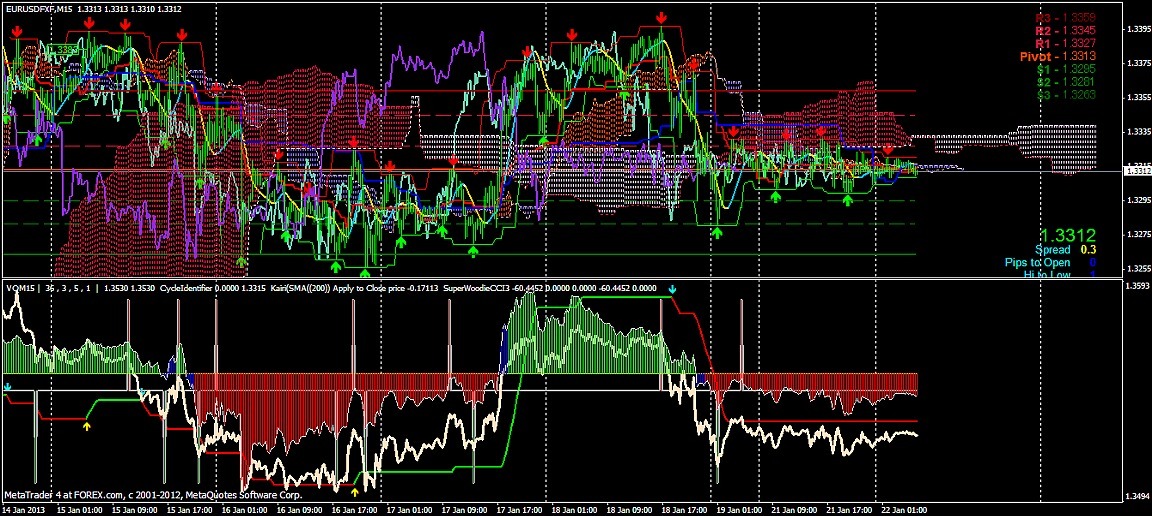This screenshot has height=516, width=1152.
Task: Click the leftmost red sell arrow on main chart
Action: pos(17,32)
